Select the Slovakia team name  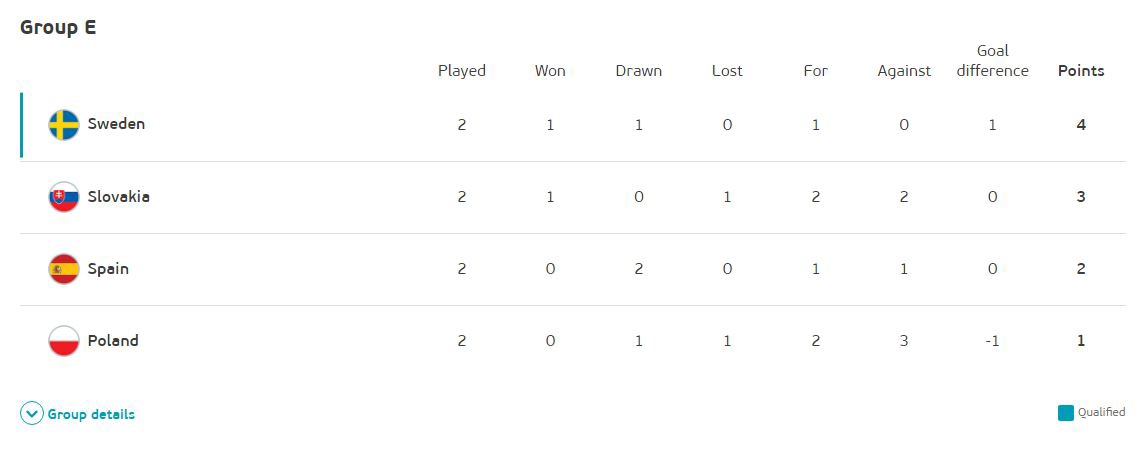click(118, 197)
